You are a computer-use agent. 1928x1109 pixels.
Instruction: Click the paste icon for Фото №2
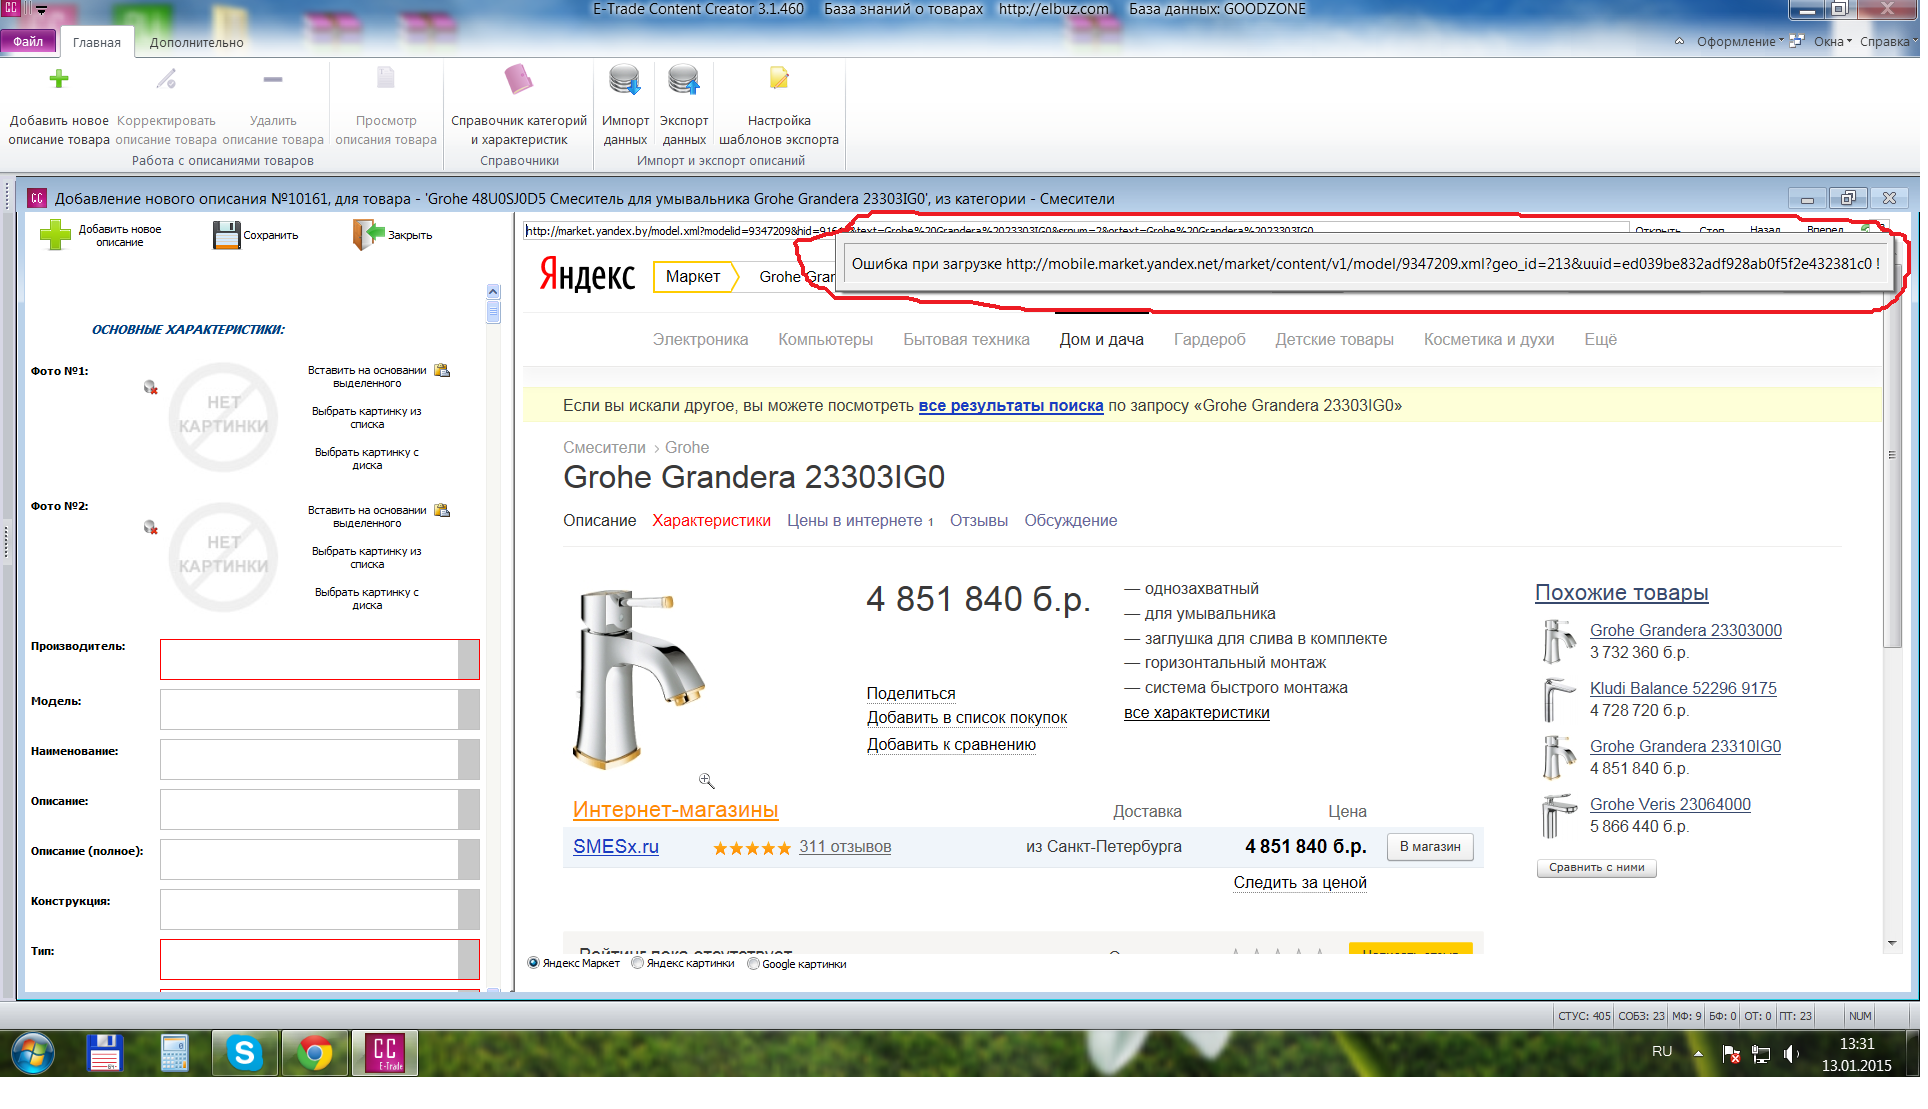[442, 511]
